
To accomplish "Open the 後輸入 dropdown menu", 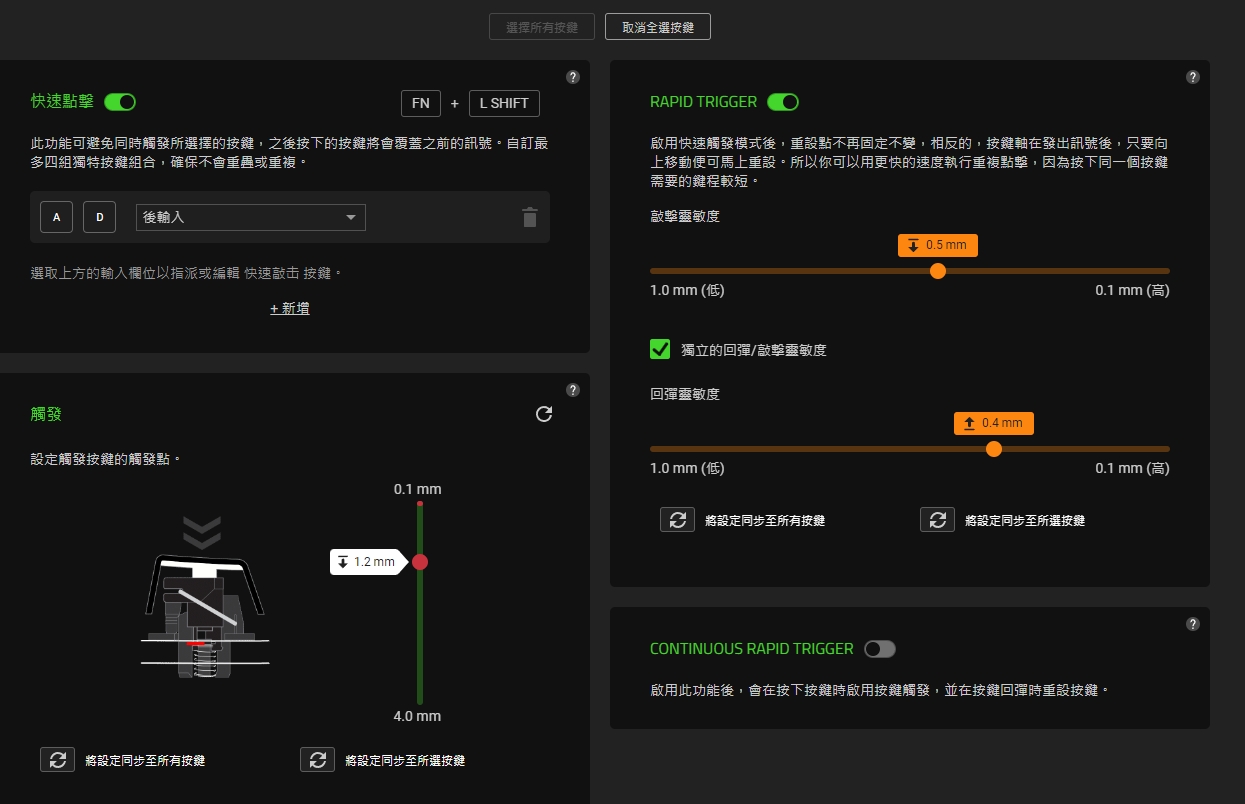I will tap(250, 217).
